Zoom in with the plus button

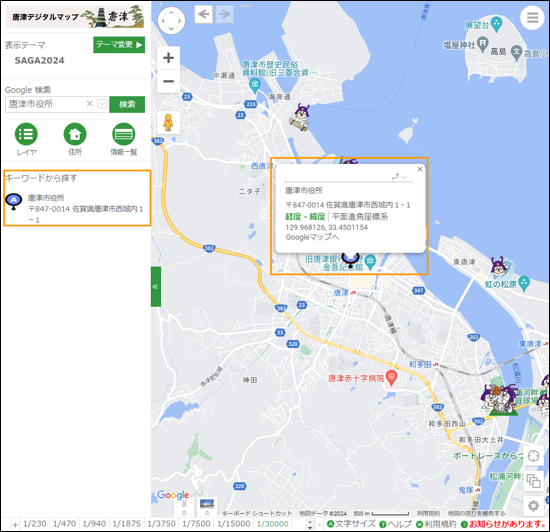point(168,58)
